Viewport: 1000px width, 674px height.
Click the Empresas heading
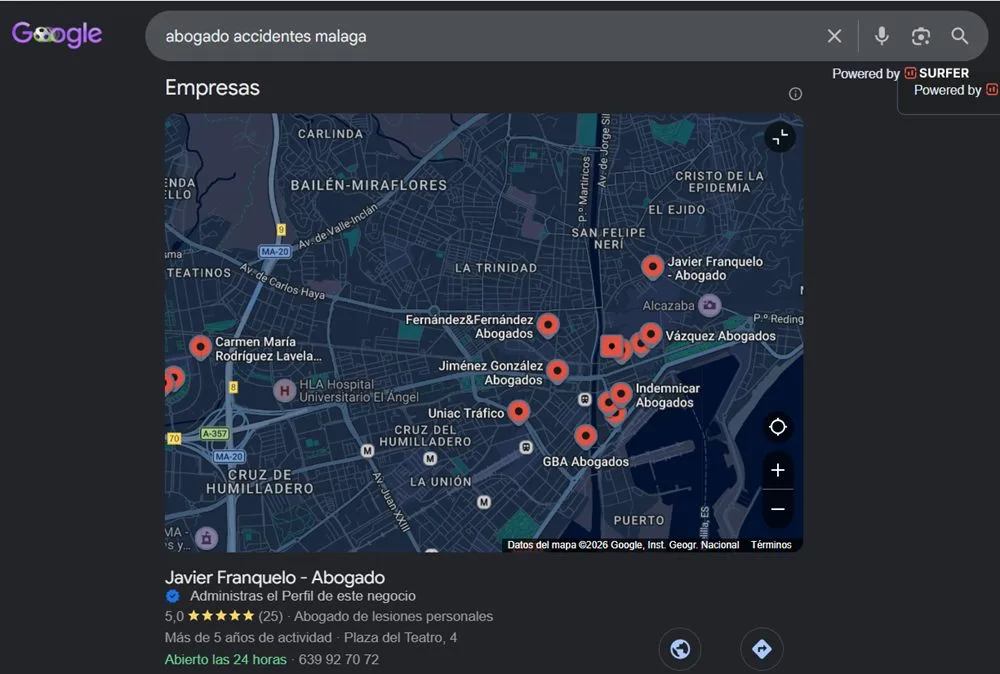(212, 88)
